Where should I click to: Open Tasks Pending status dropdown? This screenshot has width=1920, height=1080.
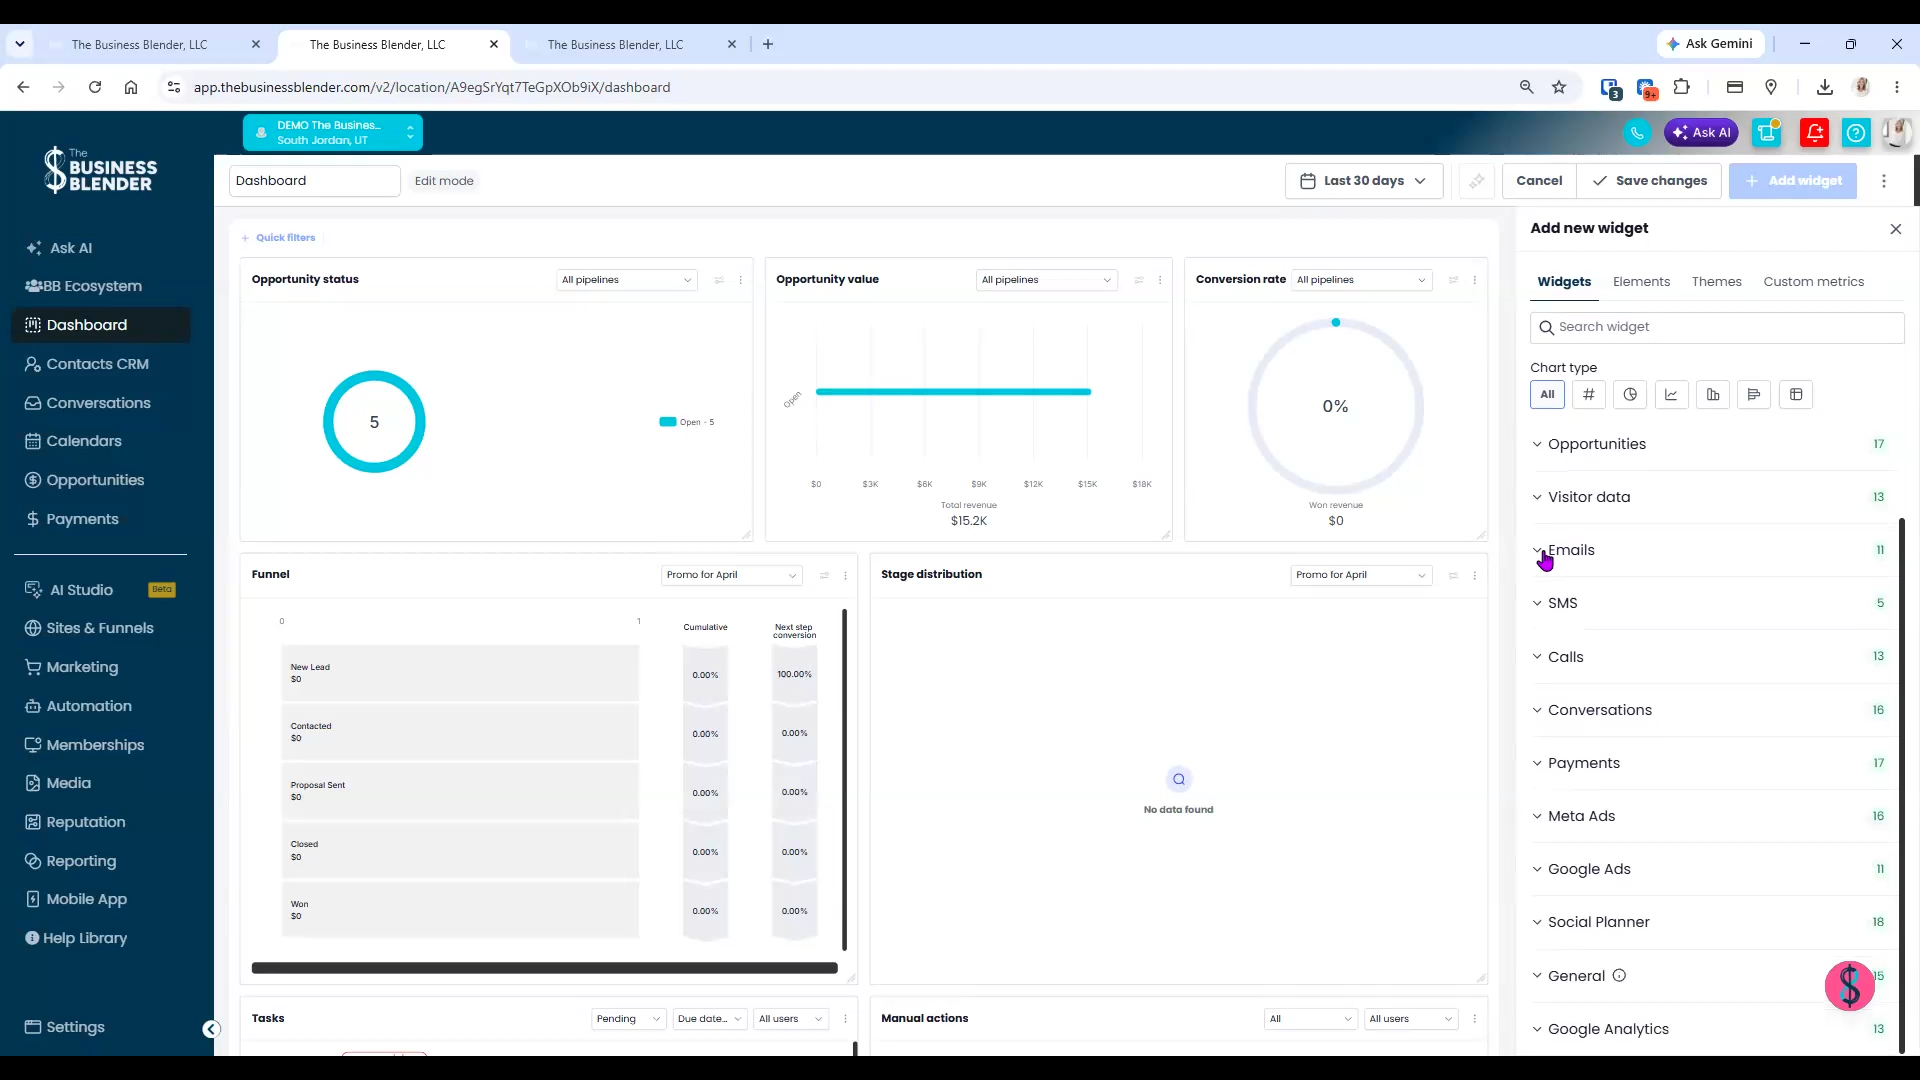click(x=629, y=1019)
